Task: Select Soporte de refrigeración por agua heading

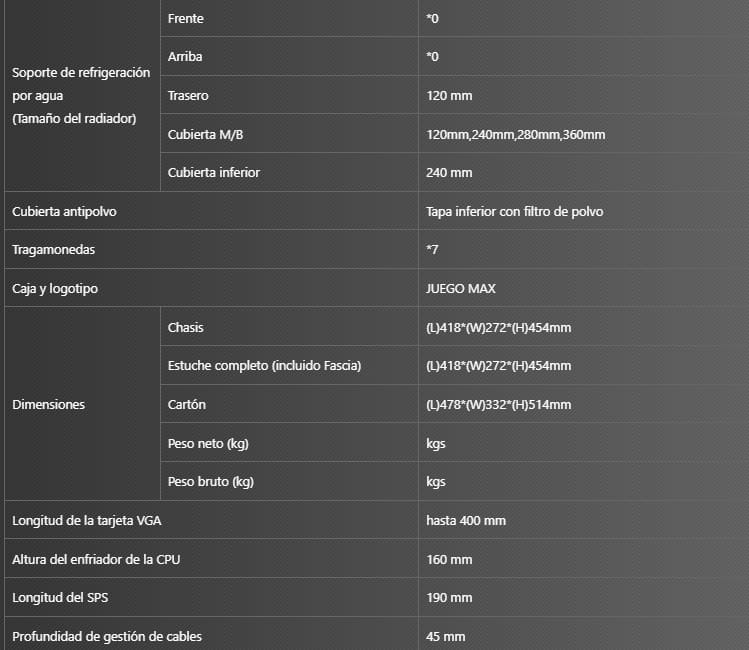Action: pos(81,96)
